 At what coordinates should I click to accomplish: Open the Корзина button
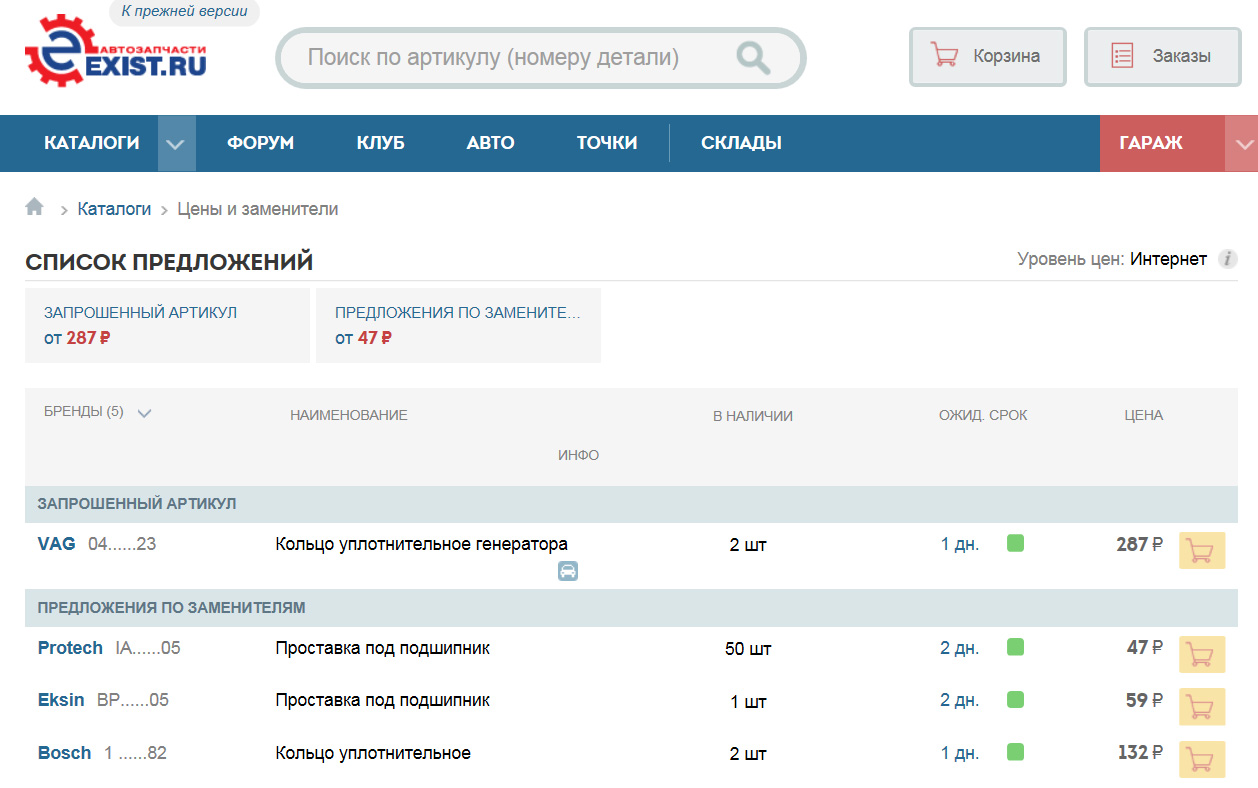pyautogui.click(x=987, y=56)
